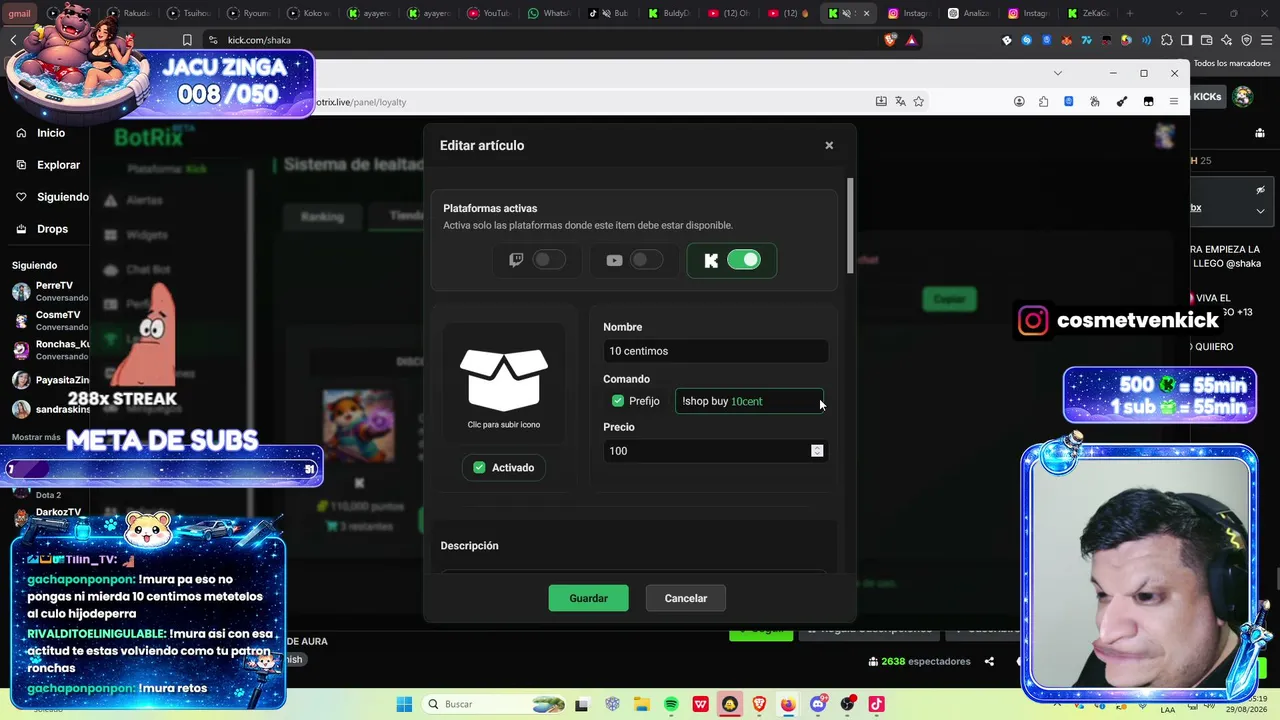Hide the pinned chat message eye icon
Viewport: 1280px width, 720px height.
coord(1261,190)
